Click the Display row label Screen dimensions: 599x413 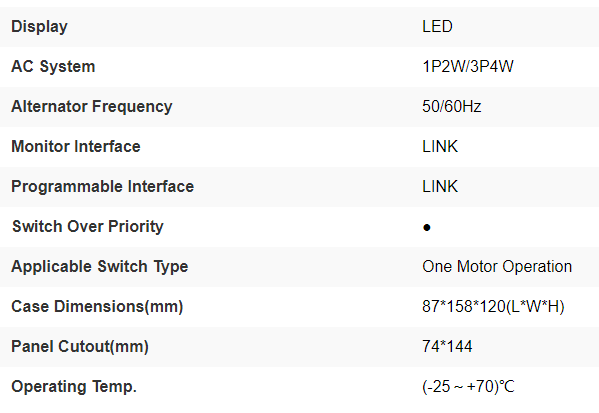(39, 27)
